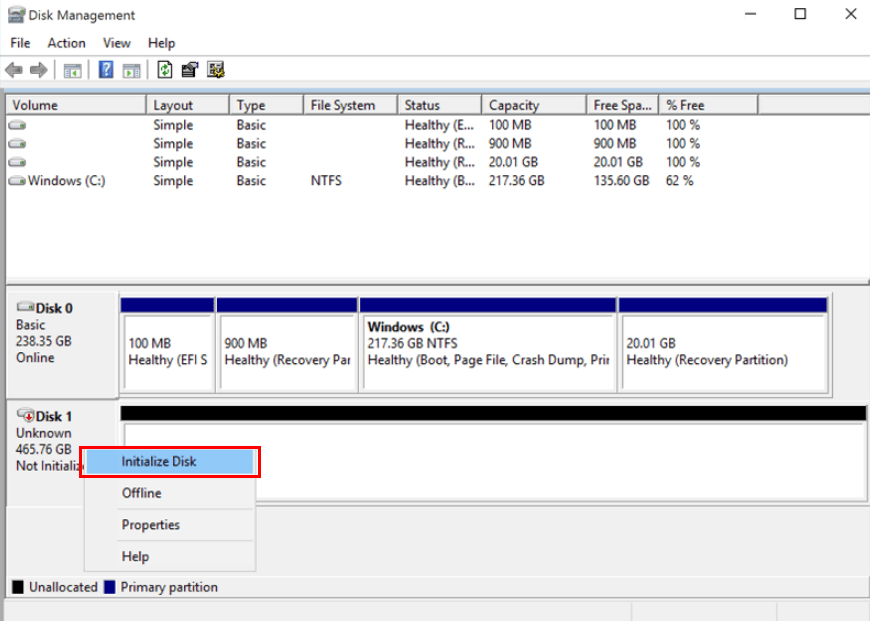Image resolution: width=870 pixels, height=621 pixels.
Task: Click the Windows (C:) volume drive icon
Action: 17,181
